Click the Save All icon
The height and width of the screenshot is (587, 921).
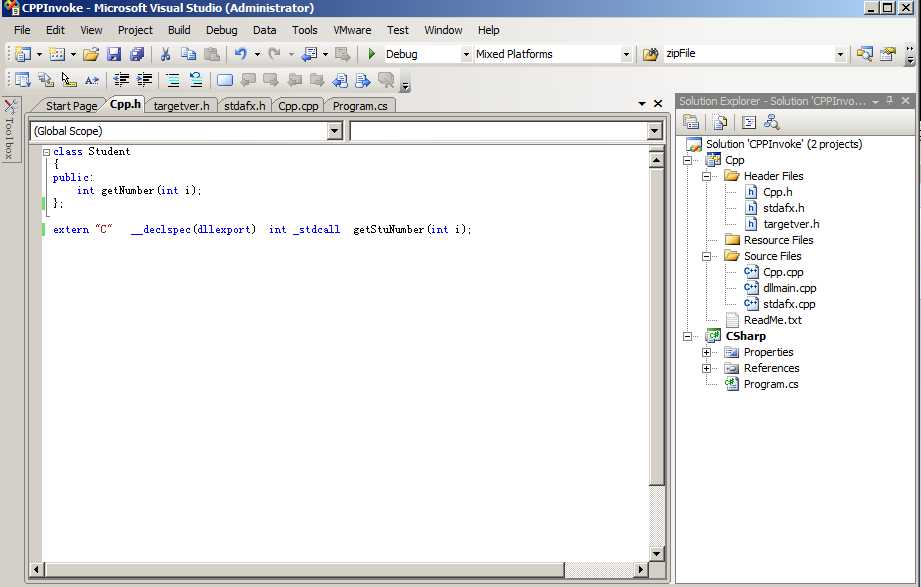137,54
